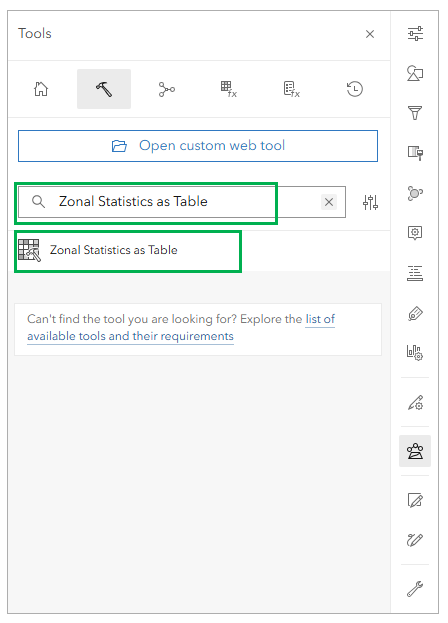Open the Effects paint roller icon
The height and width of the screenshot is (623, 448).
(415, 153)
